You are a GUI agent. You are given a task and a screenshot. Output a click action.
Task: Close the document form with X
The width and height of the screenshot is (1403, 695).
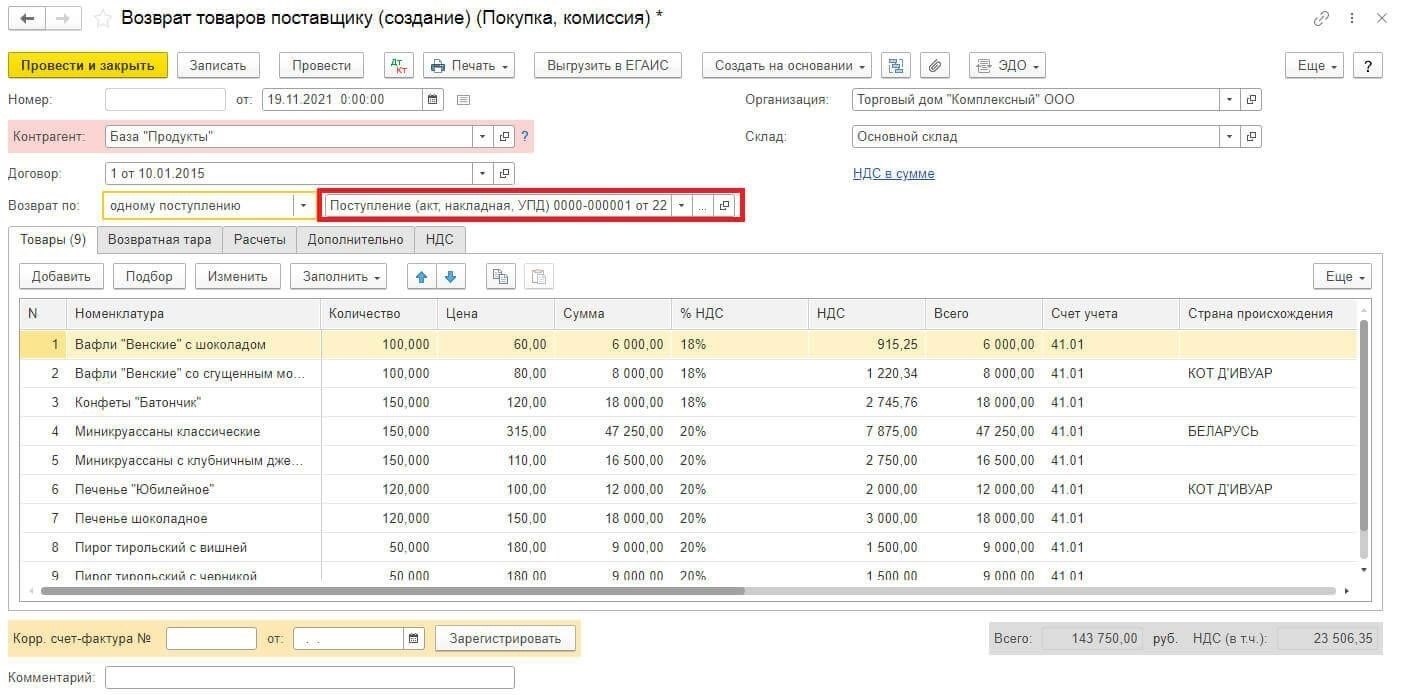pyautogui.click(x=1381, y=19)
